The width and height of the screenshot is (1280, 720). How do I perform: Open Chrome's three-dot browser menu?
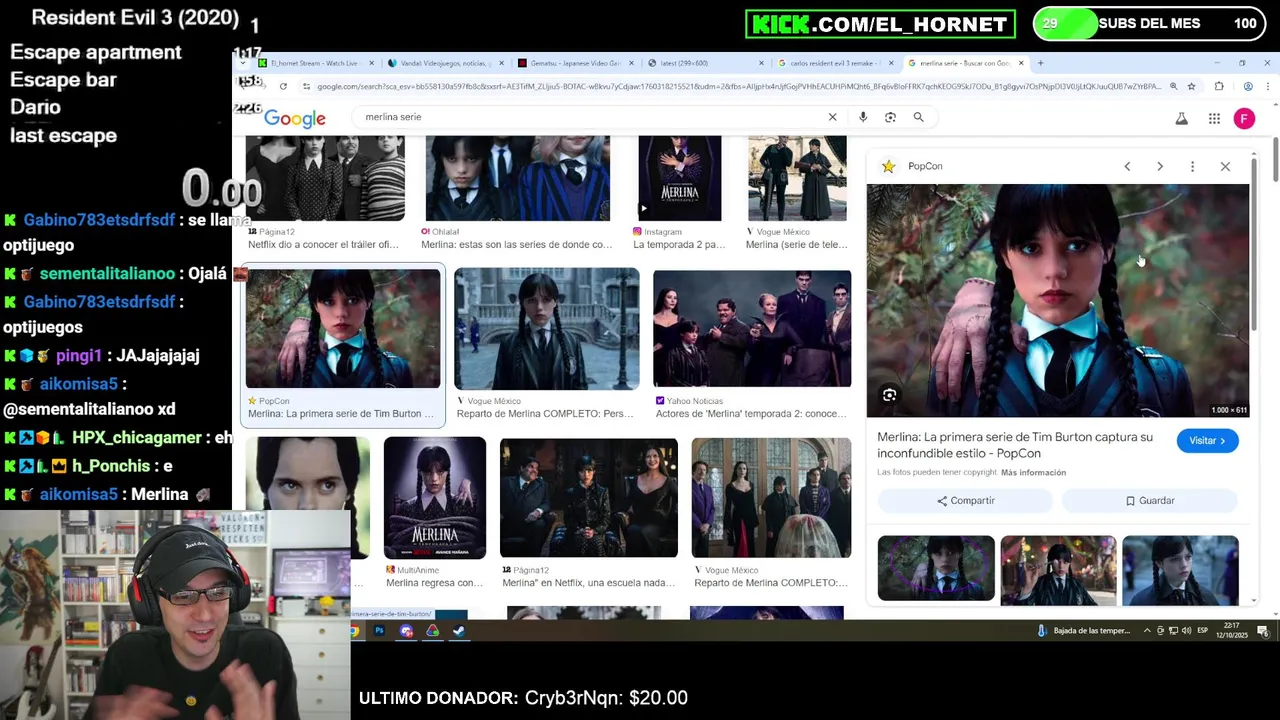[x=1266, y=86]
